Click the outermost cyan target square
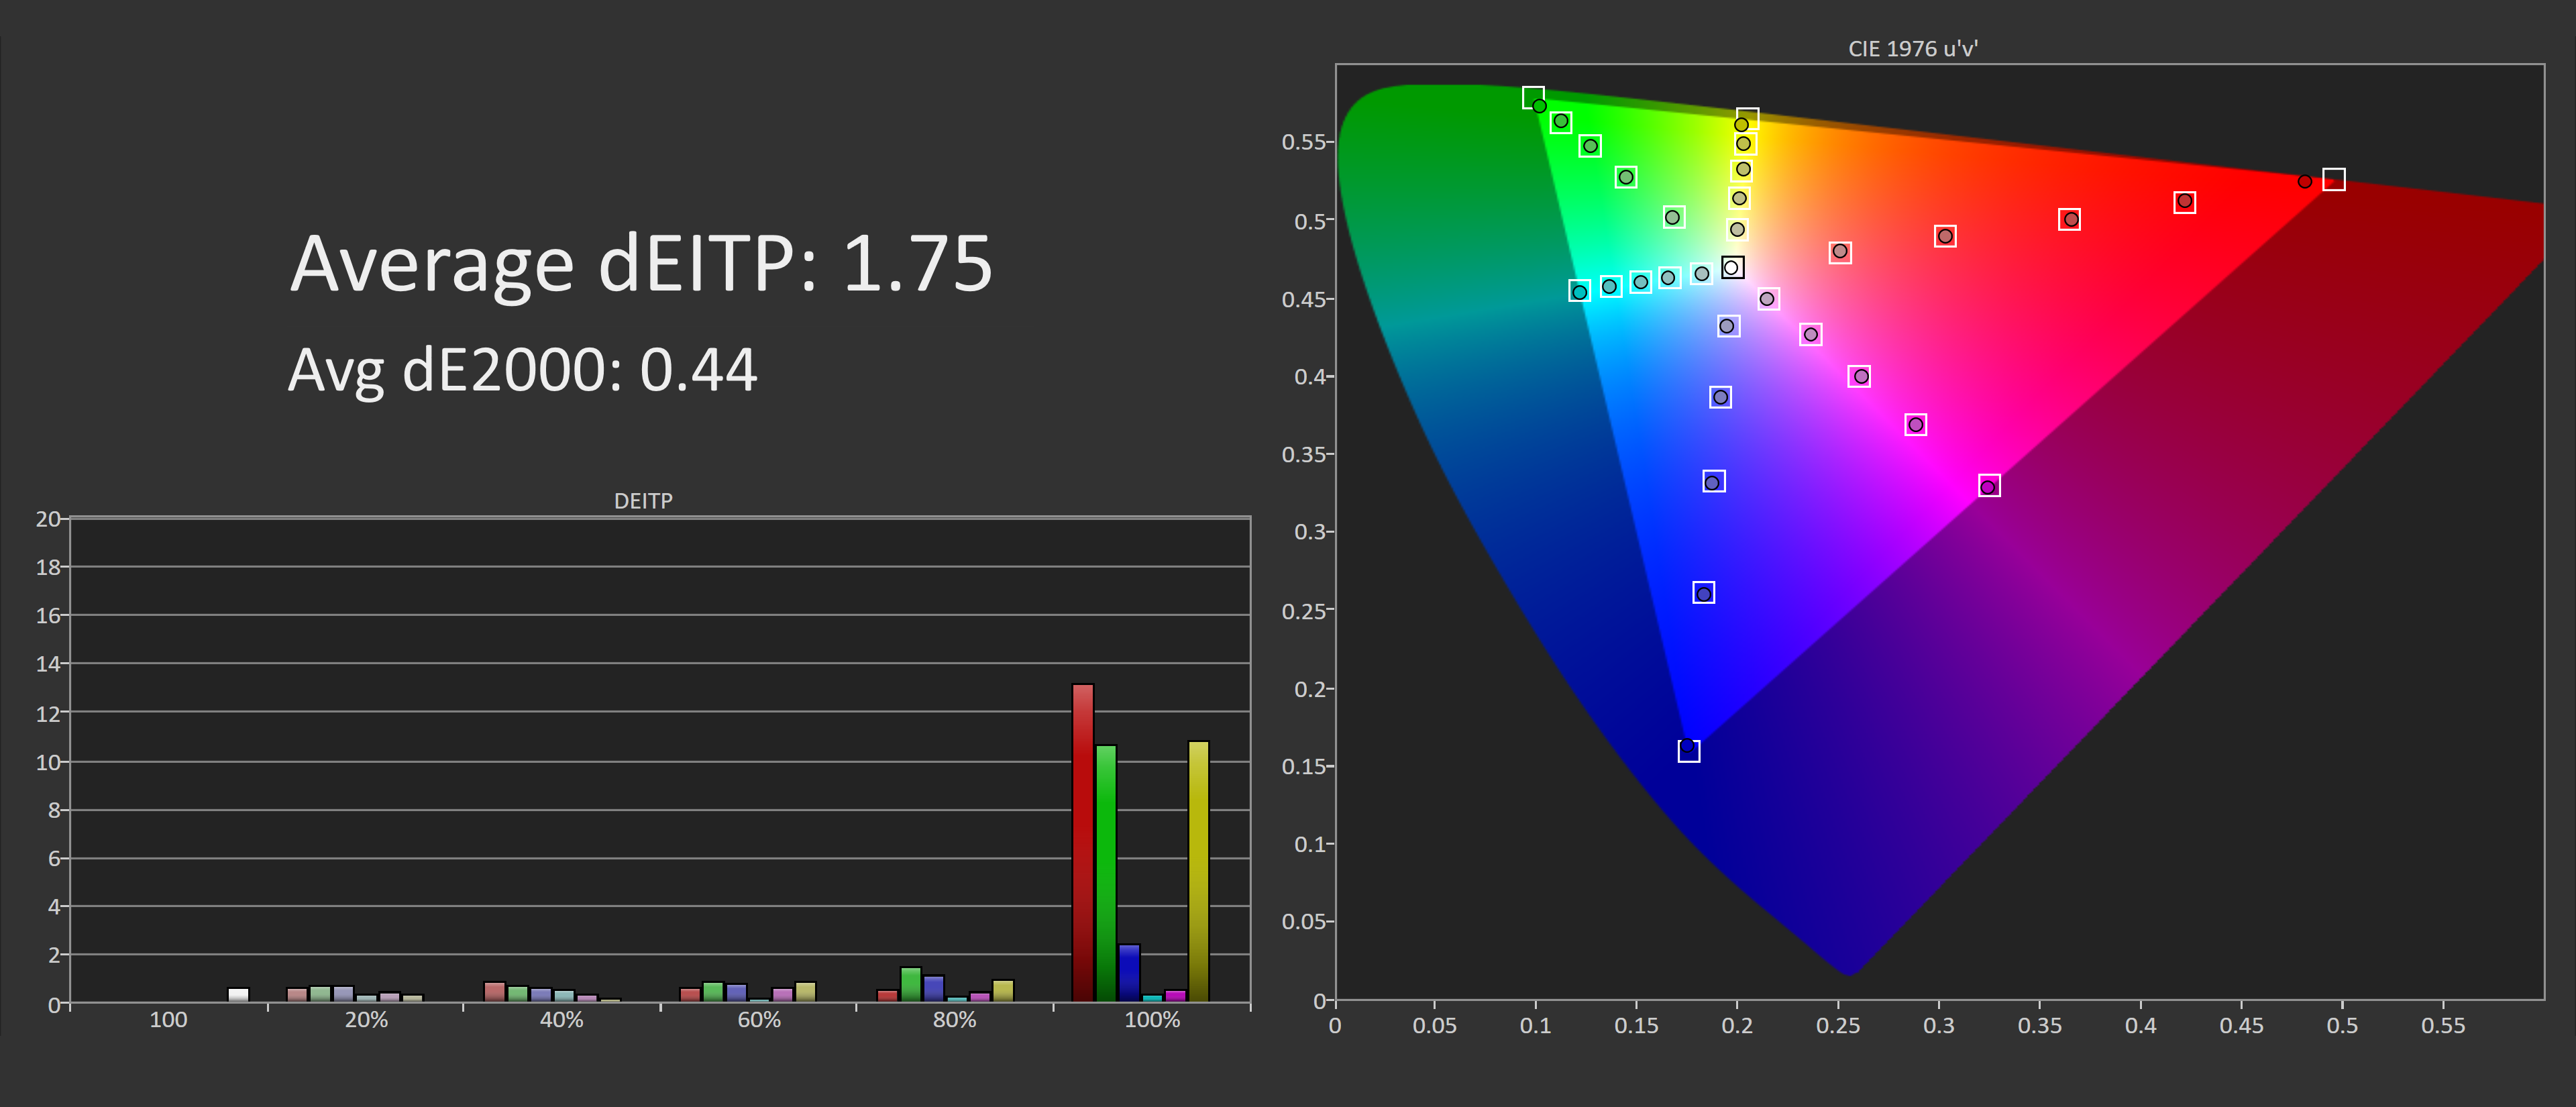Viewport: 2576px width, 1107px height. [x=1579, y=291]
